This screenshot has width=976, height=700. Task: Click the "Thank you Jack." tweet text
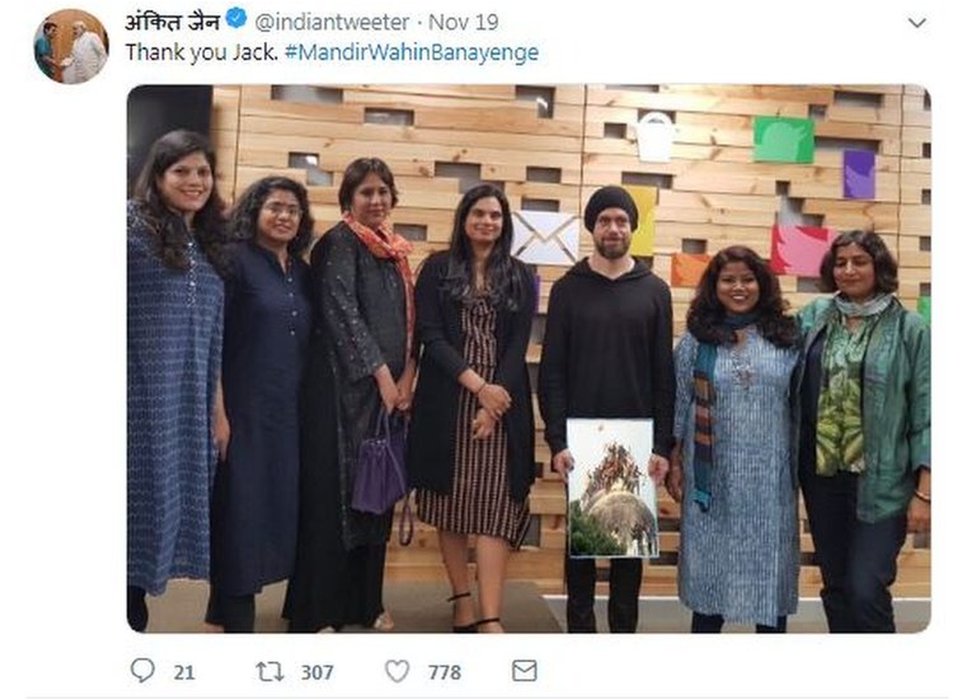[200, 53]
